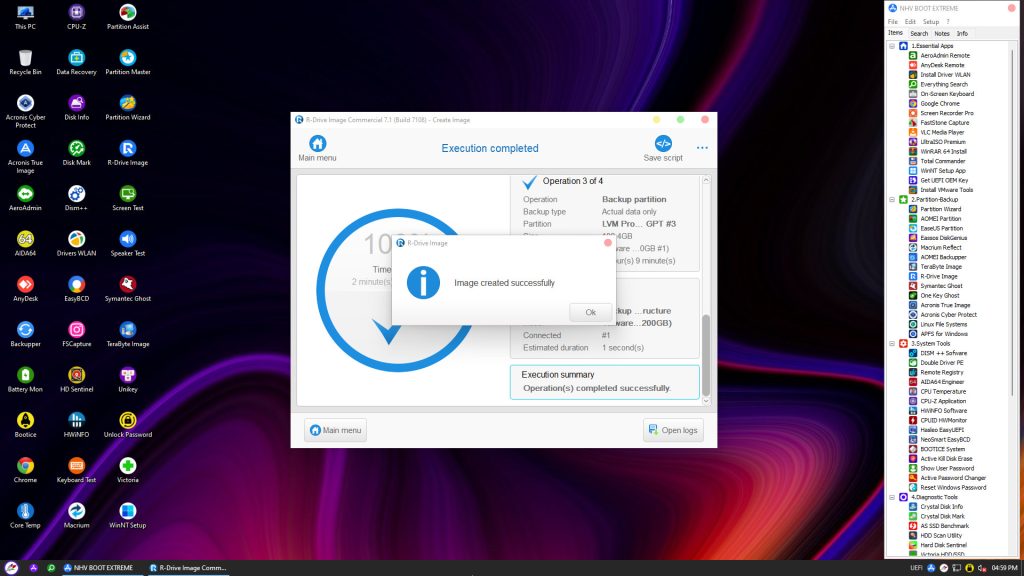Image resolution: width=1024 pixels, height=576 pixels.
Task: Select Crystal Disk Info tree entry
Action: pyautogui.click(x=942, y=507)
